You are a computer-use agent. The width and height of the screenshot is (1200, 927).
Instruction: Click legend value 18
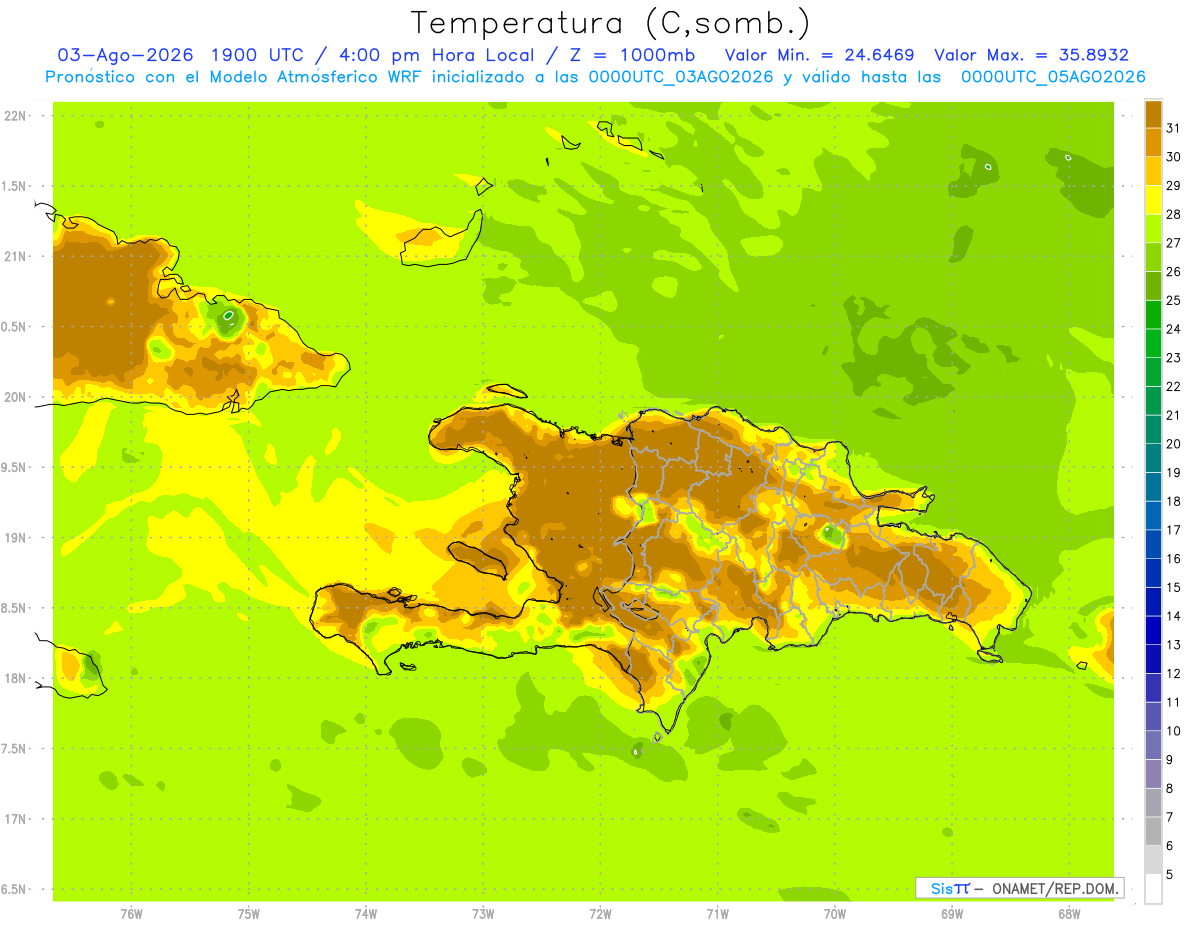coord(1174,501)
